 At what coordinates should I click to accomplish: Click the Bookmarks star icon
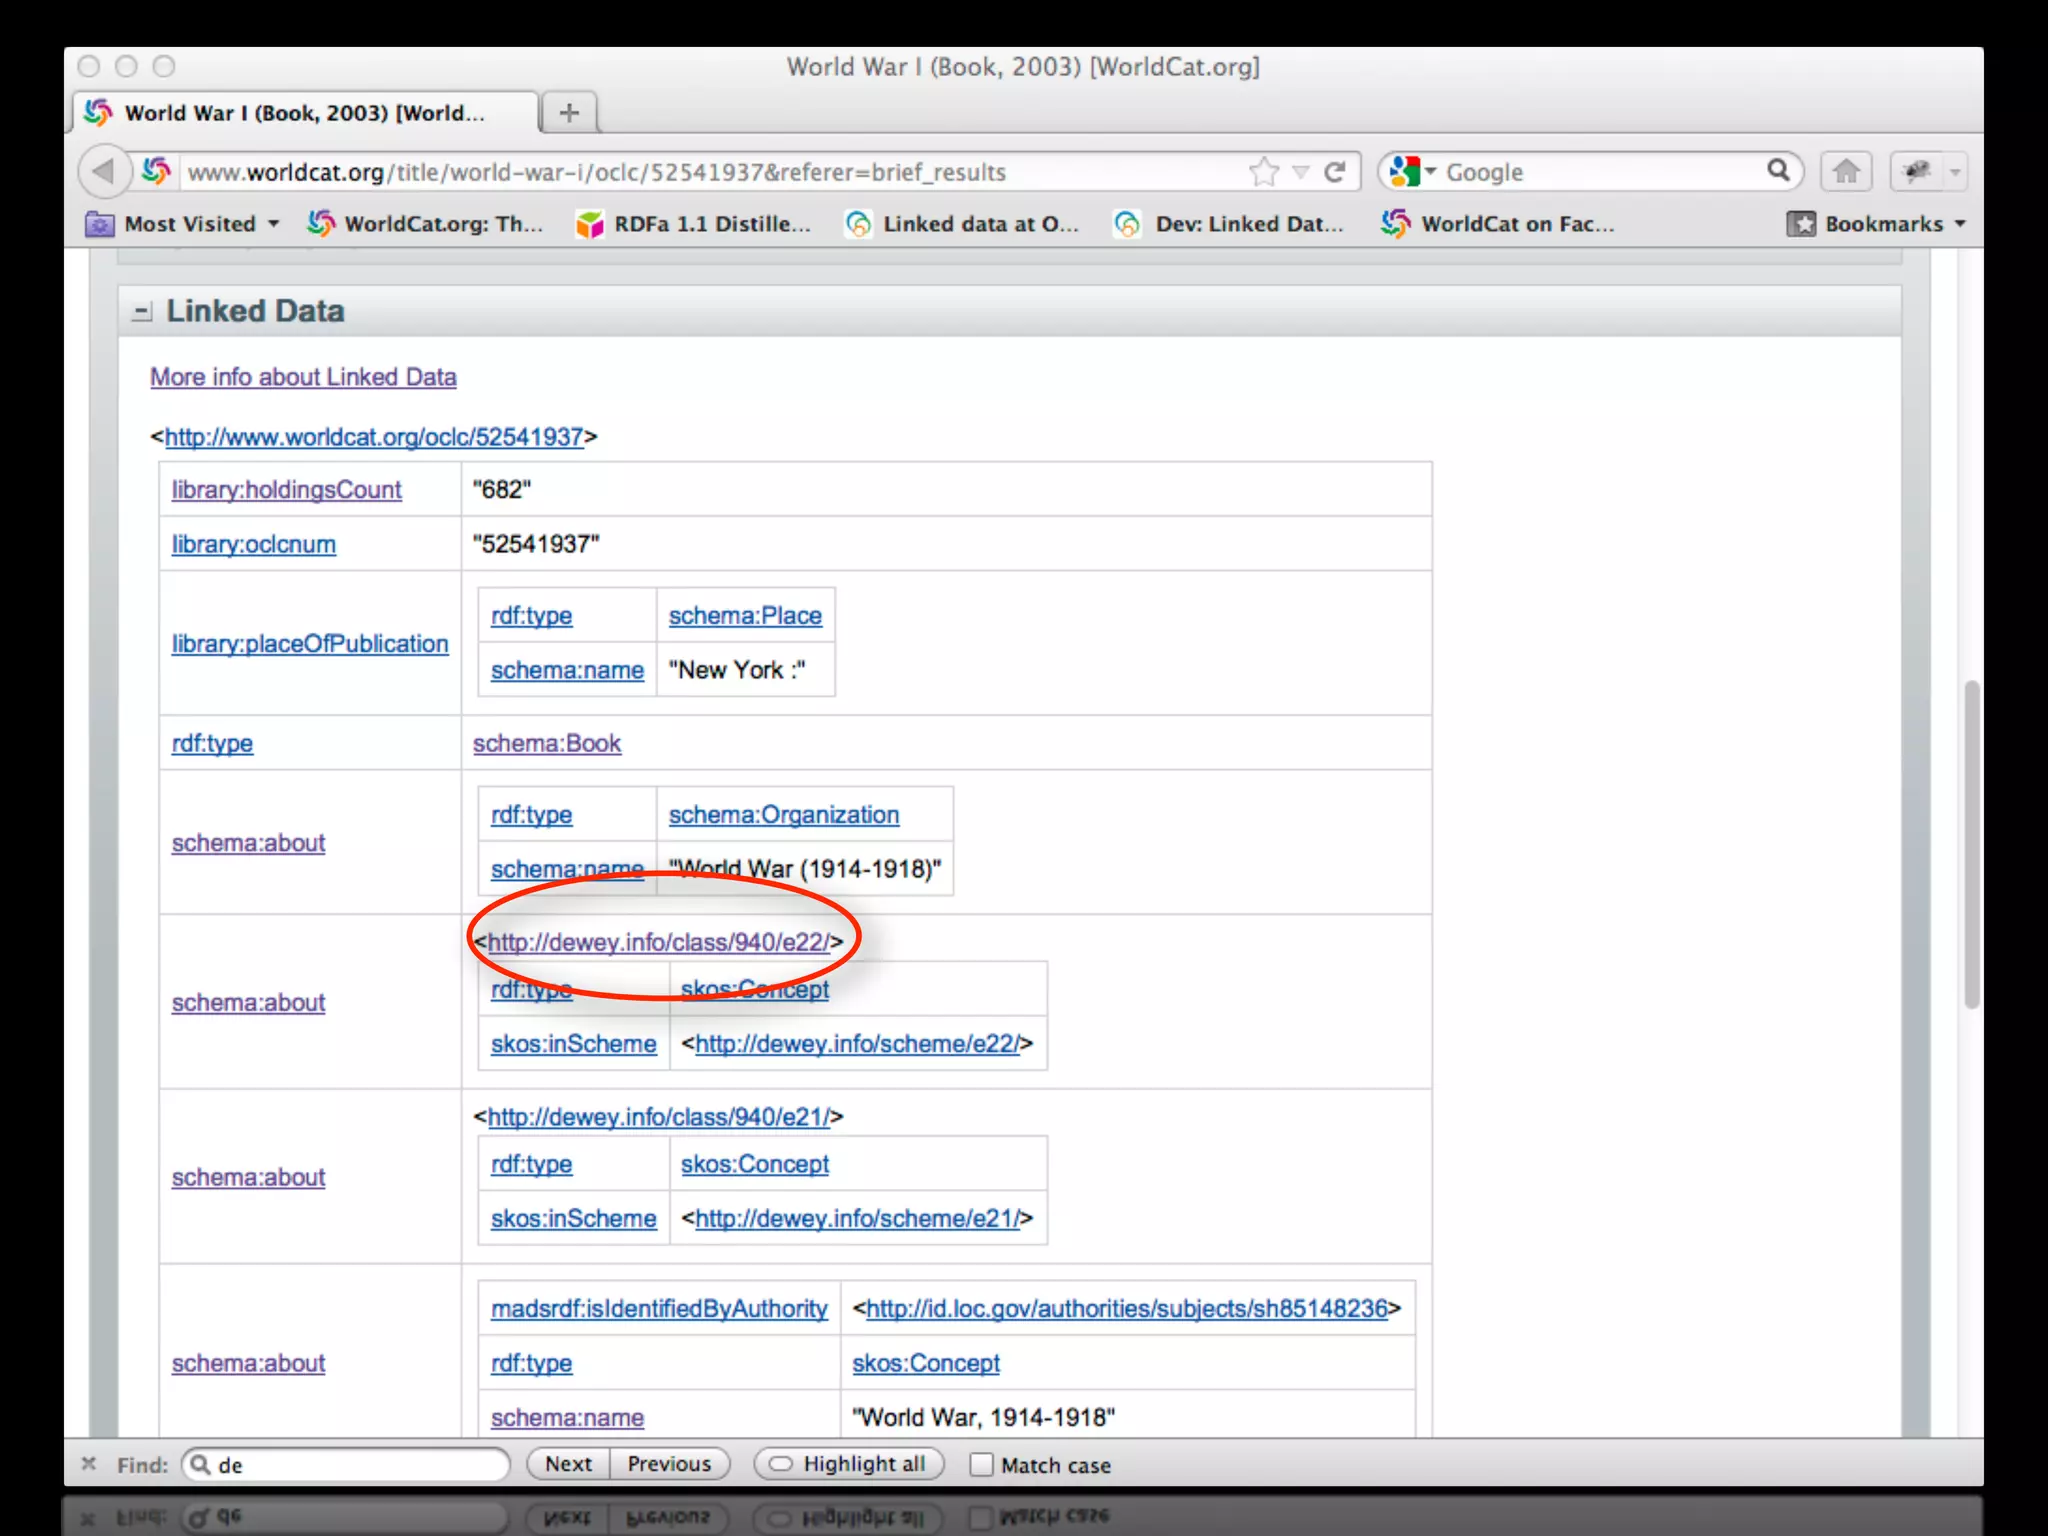click(x=1801, y=224)
